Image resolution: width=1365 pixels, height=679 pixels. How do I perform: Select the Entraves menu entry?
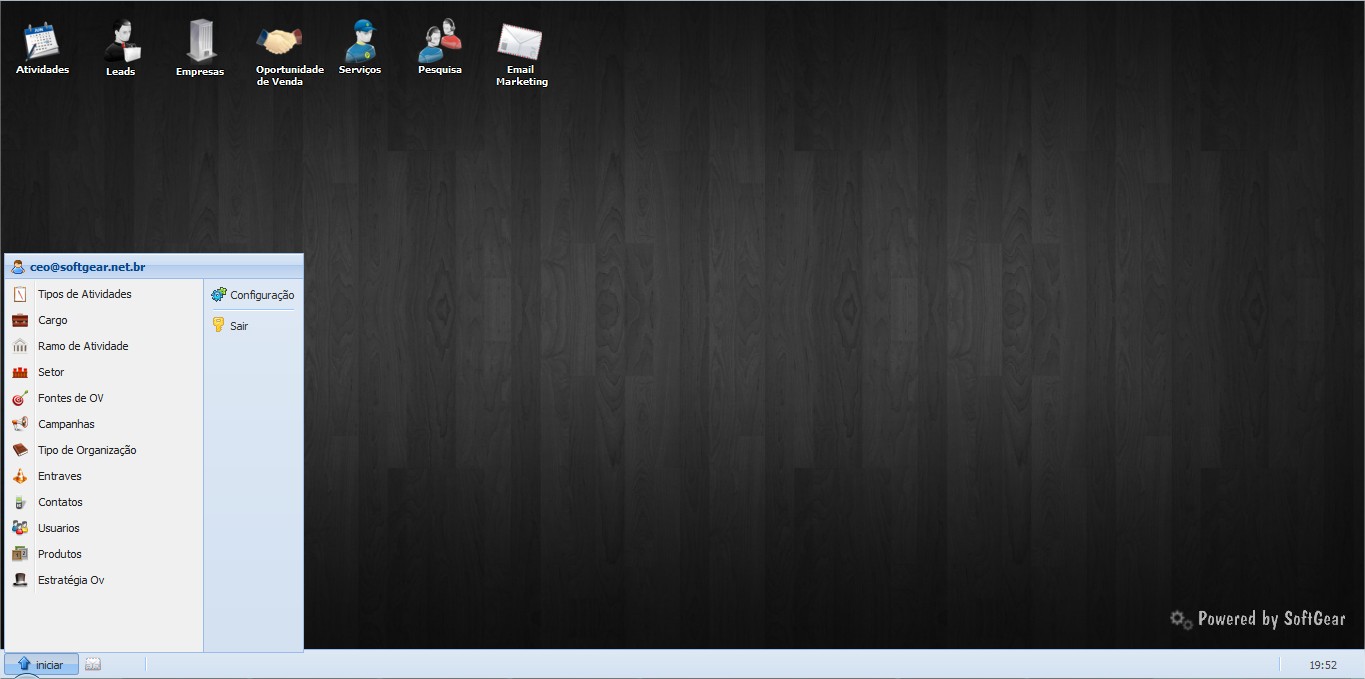(x=104, y=476)
